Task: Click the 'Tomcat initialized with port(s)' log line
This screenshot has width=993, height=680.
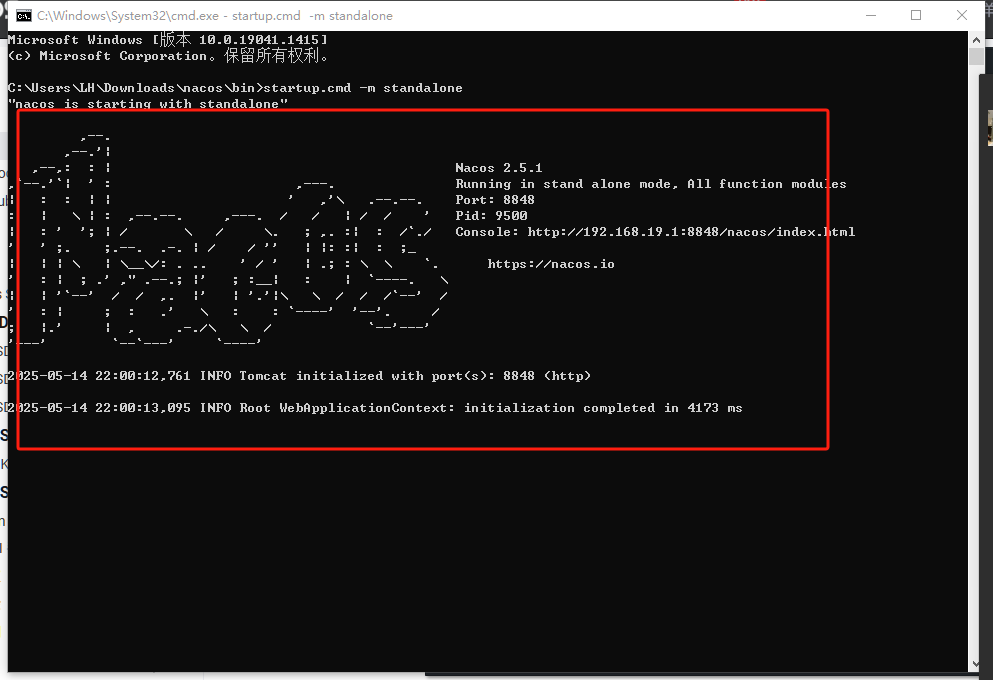Action: pyautogui.click(x=299, y=375)
